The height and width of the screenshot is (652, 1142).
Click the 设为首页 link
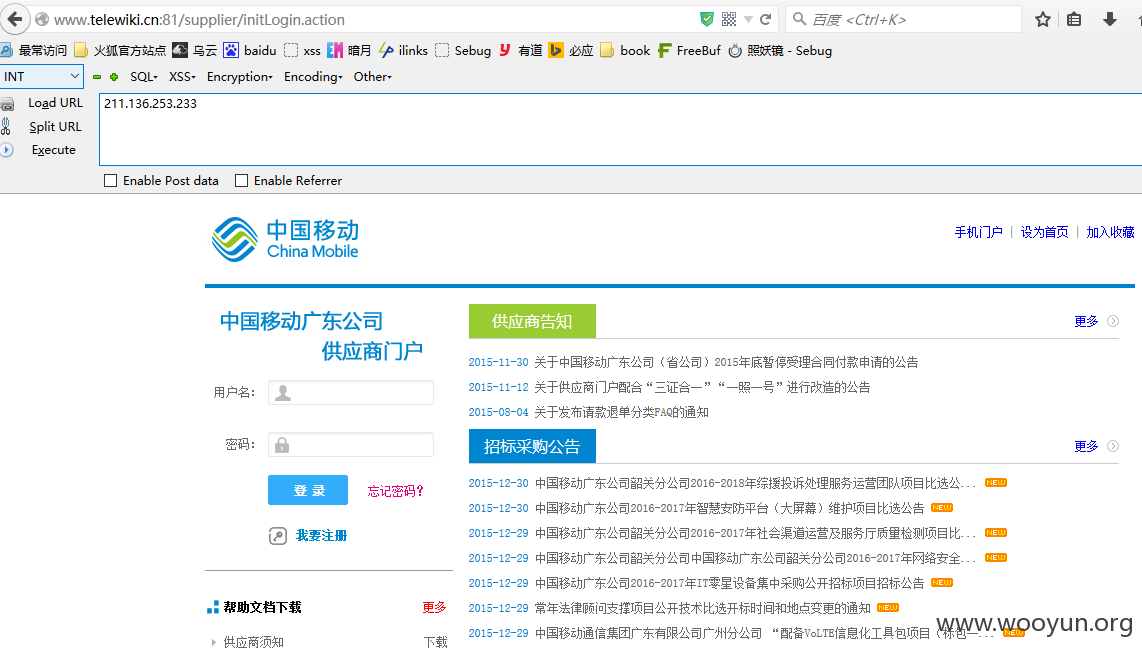point(1044,232)
